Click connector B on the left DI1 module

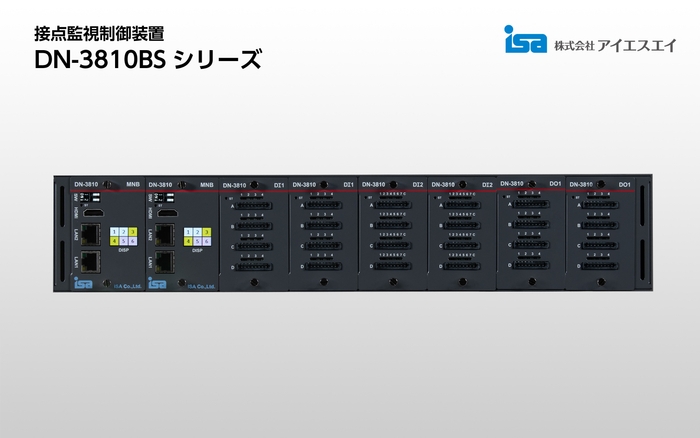click(x=254, y=226)
